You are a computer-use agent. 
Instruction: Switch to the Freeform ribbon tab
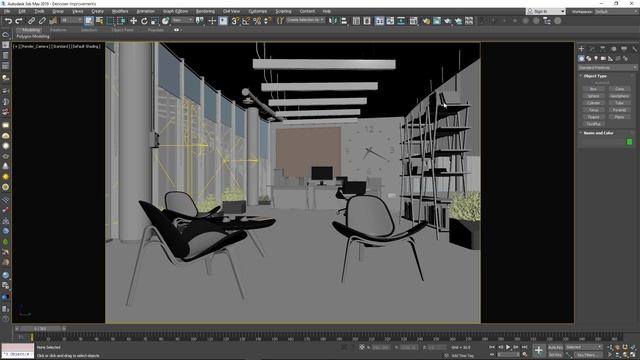click(x=58, y=30)
